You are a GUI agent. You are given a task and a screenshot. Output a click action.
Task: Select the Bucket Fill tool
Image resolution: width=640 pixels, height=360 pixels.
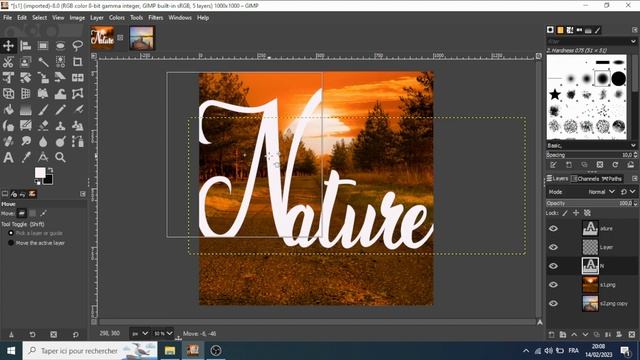8,109
